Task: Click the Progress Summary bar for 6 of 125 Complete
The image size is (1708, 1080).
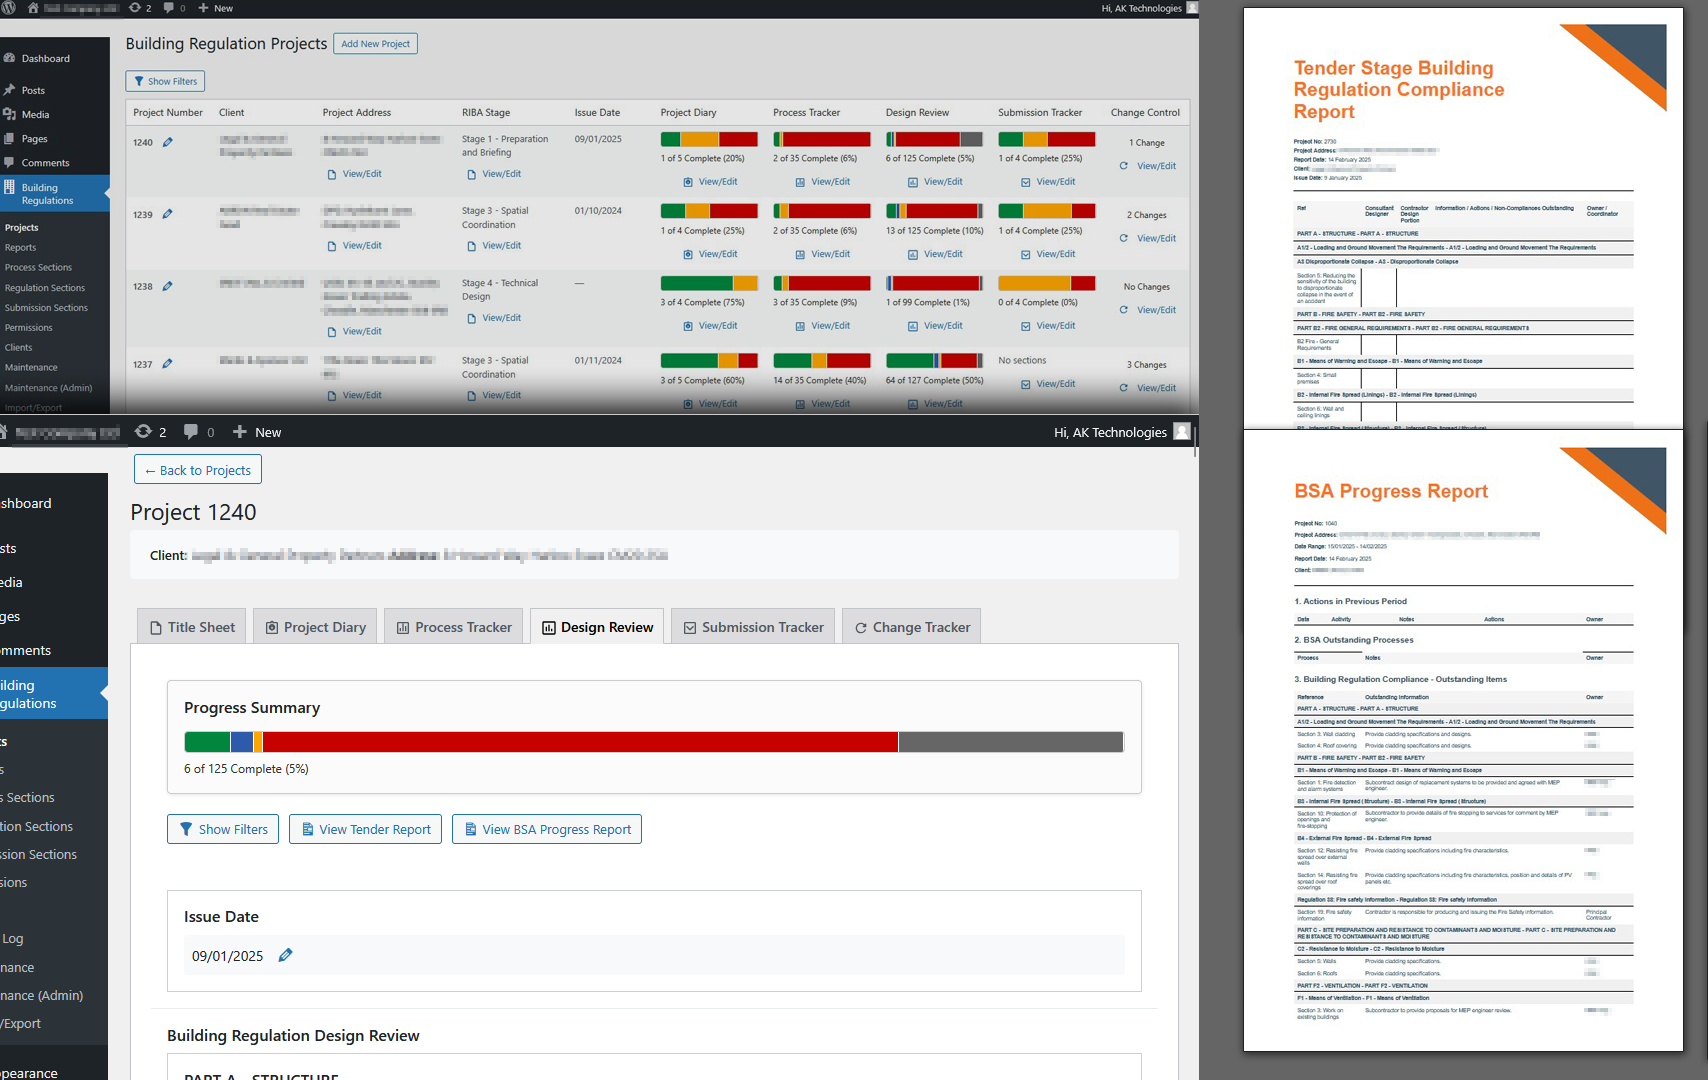Action: click(x=654, y=742)
